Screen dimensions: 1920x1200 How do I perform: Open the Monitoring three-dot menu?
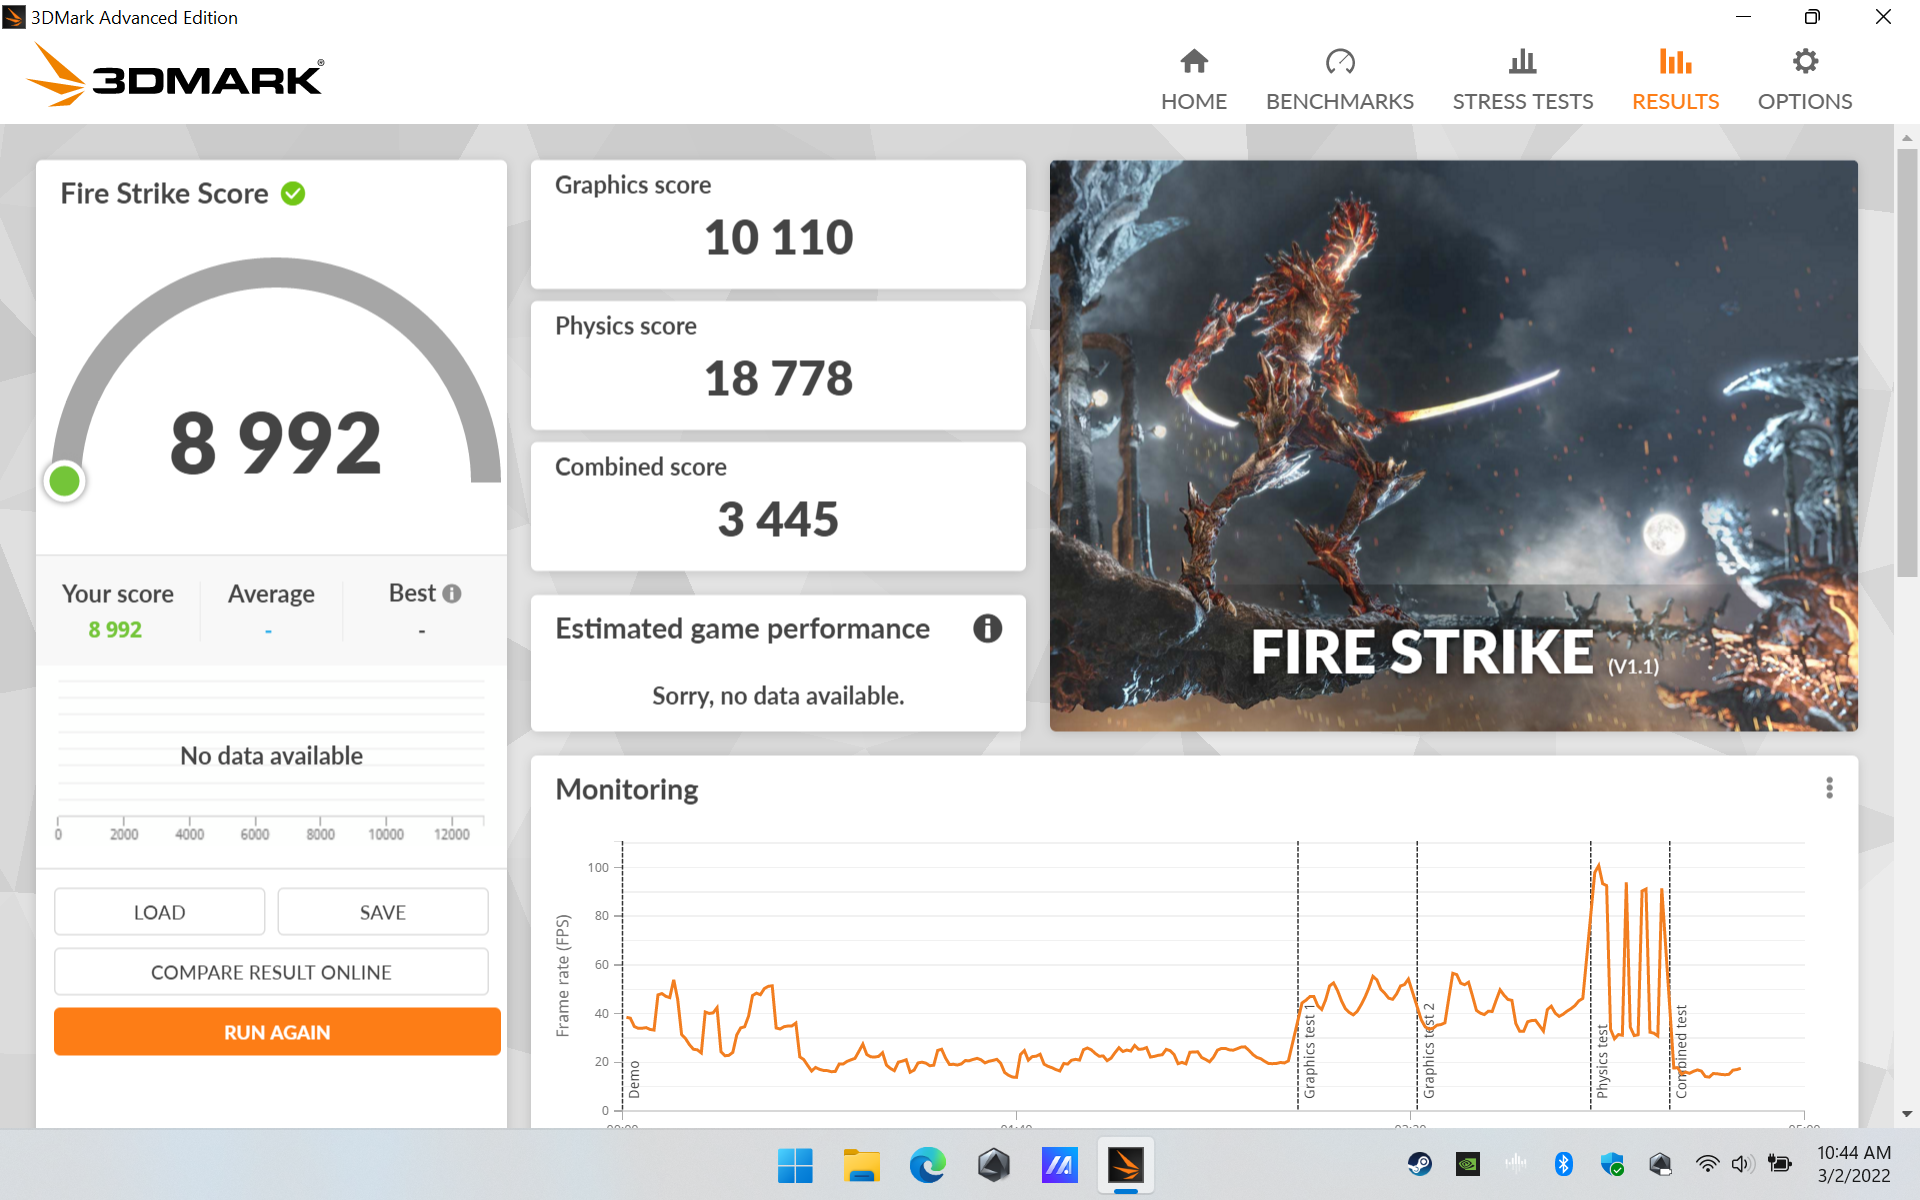click(1829, 788)
